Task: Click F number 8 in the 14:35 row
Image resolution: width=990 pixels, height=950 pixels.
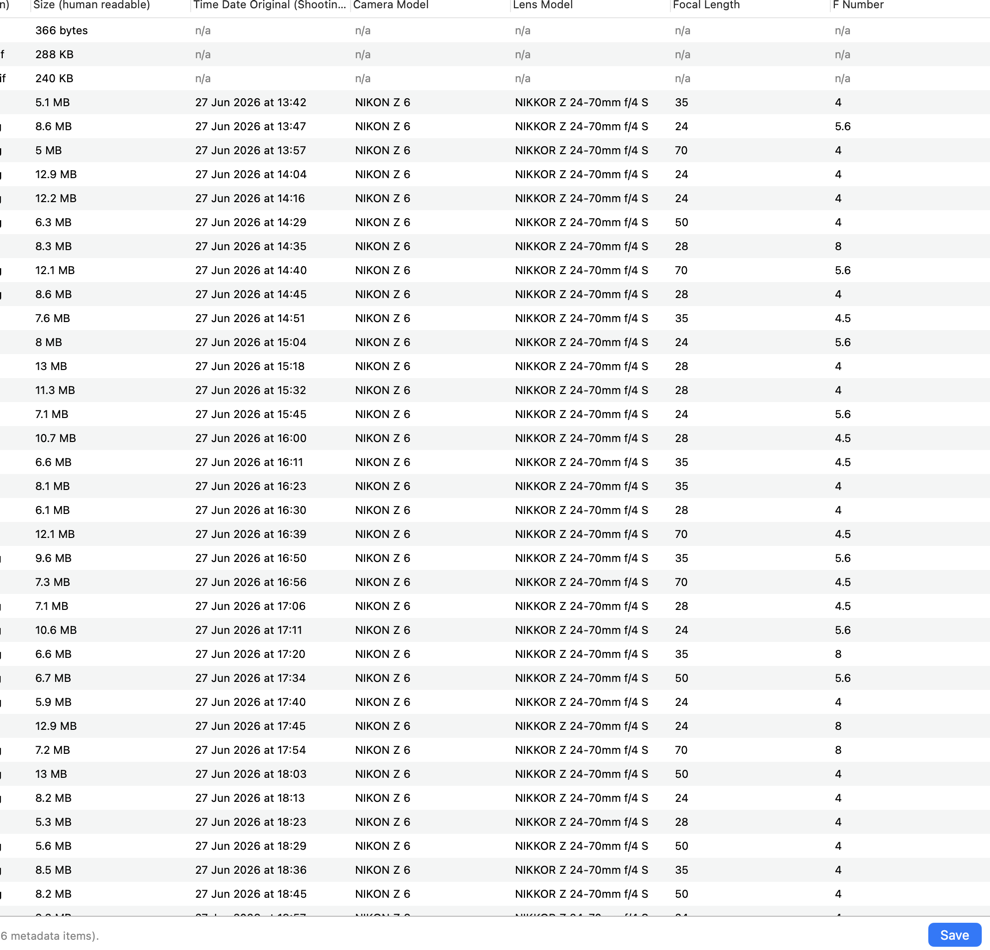Action: pos(838,246)
